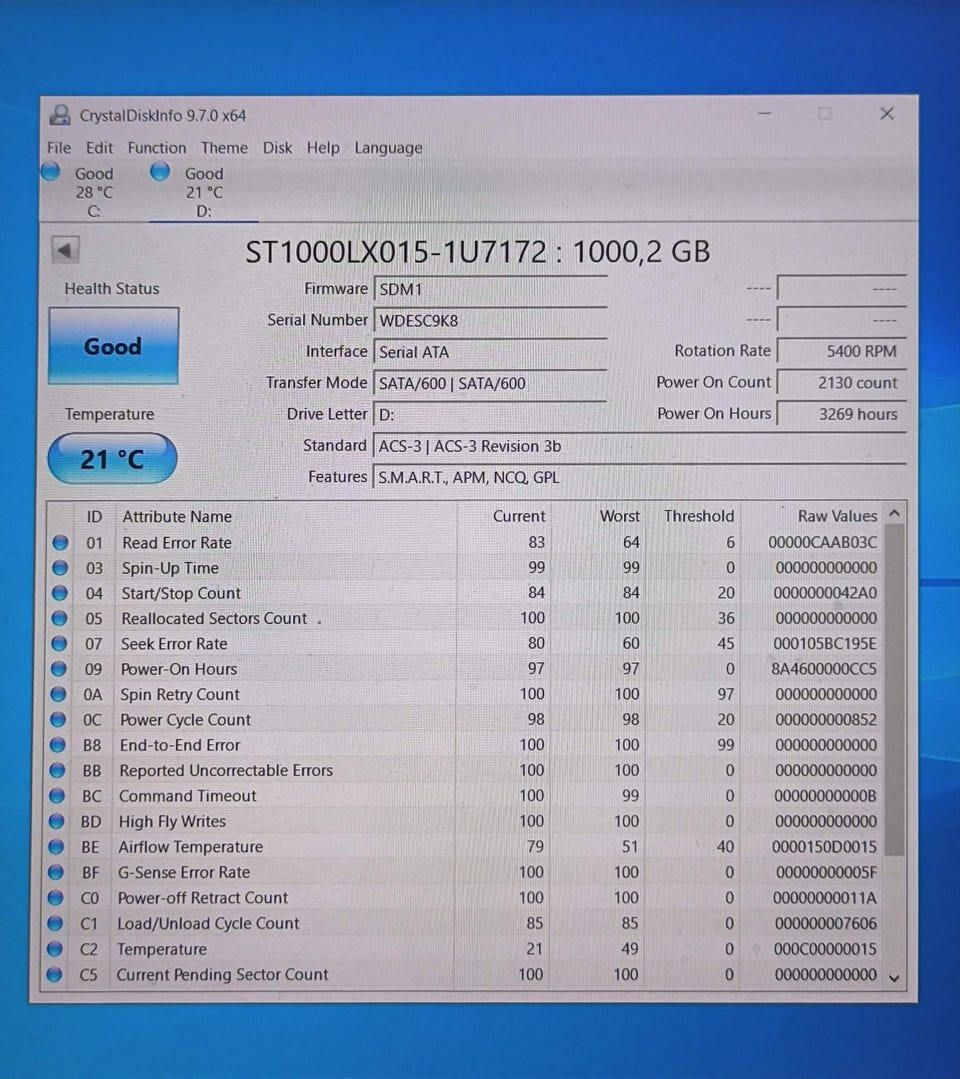The width and height of the screenshot is (960, 1079).
Task: Close the CrystalDiskInfo window
Action: coord(887,114)
